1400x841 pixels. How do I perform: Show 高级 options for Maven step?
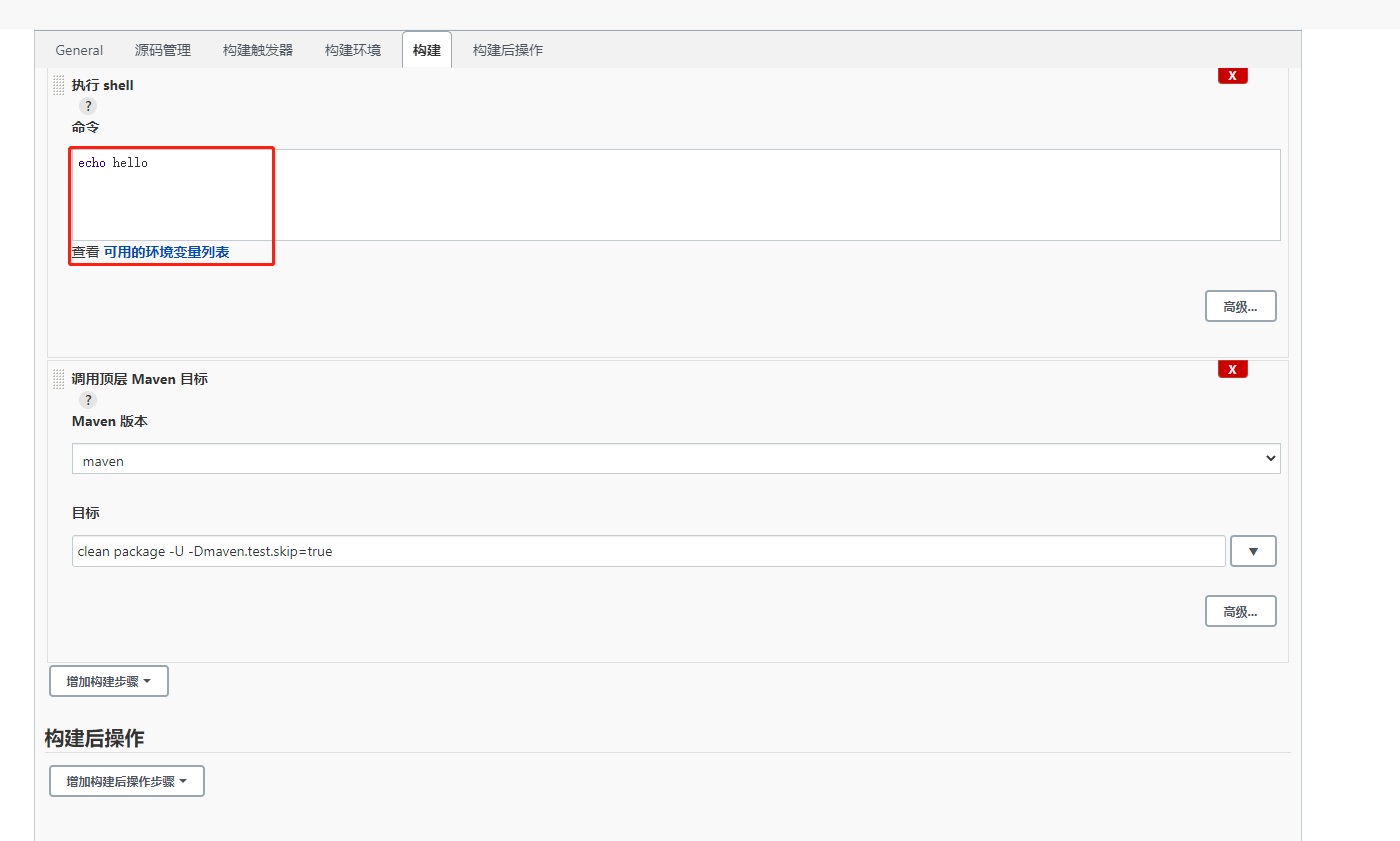(x=1241, y=611)
